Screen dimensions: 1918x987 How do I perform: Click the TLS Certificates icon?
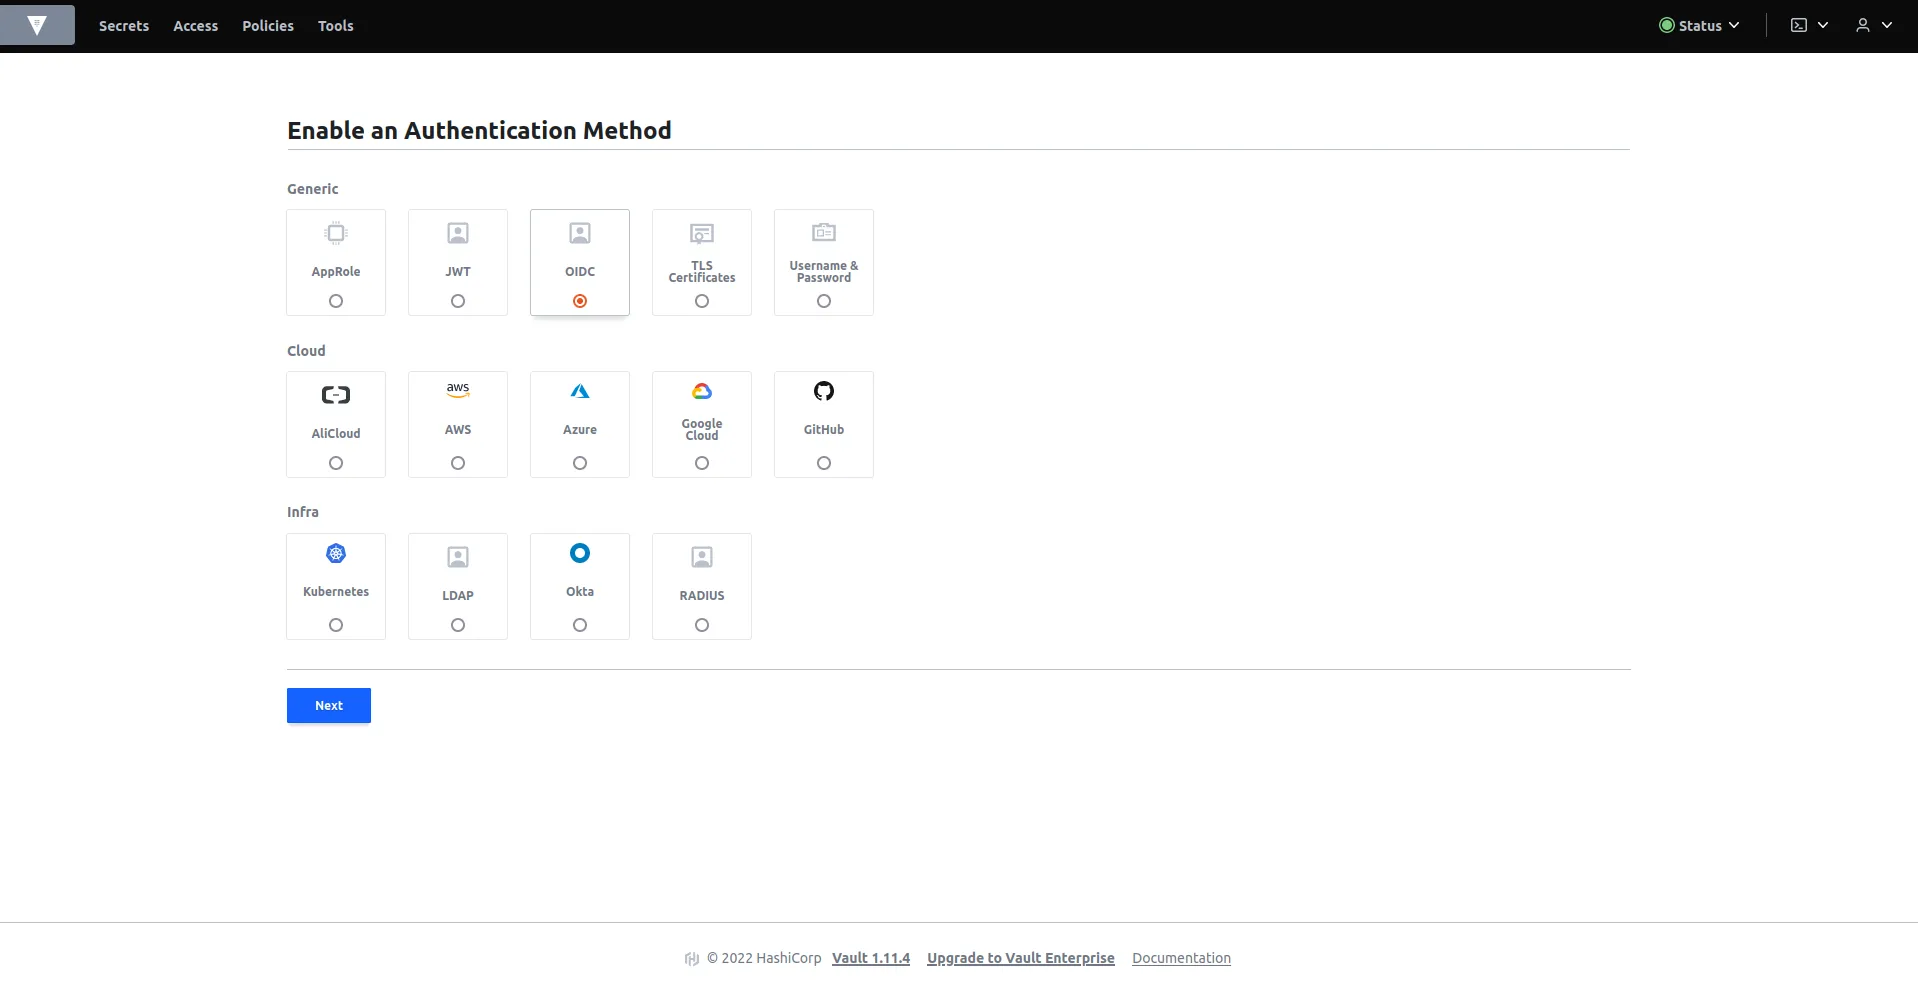[702, 233]
